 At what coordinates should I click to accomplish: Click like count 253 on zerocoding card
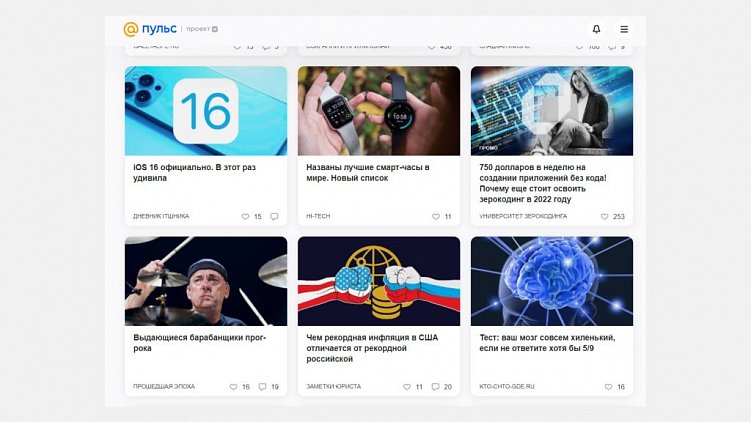click(x=619, y=217)
